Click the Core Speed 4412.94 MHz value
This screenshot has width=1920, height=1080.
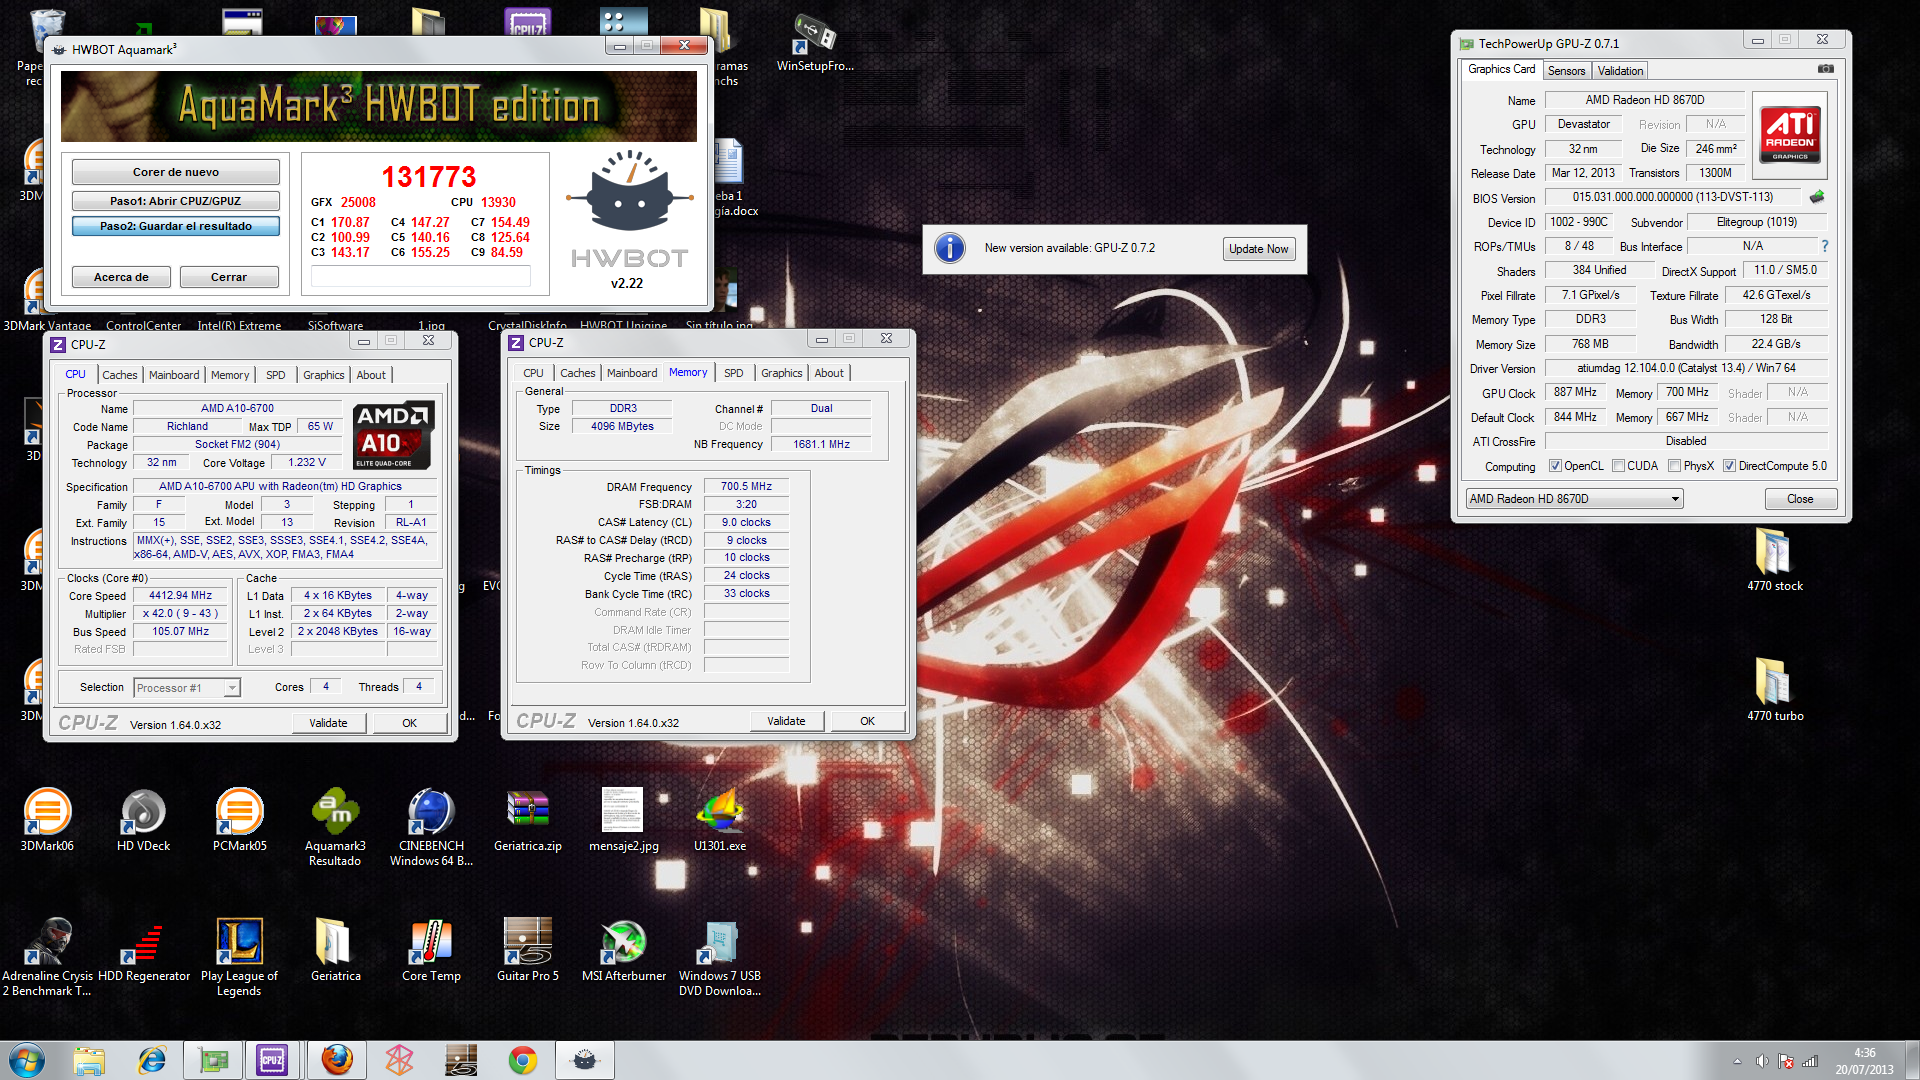pos(181,595)
